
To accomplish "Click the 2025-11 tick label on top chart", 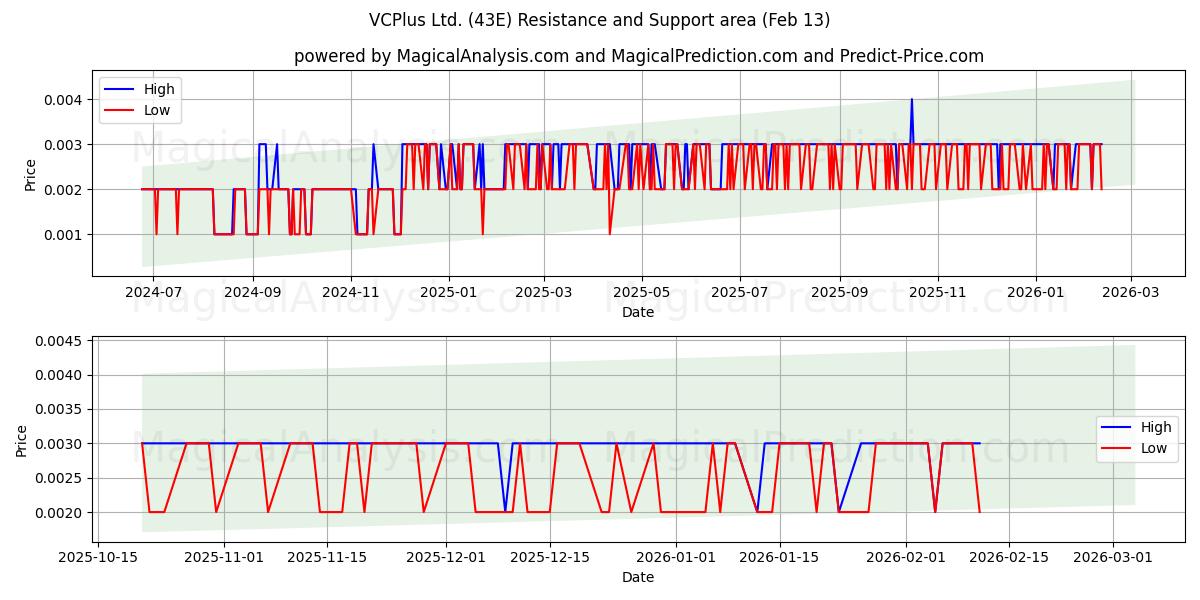I will click(937, 293).
